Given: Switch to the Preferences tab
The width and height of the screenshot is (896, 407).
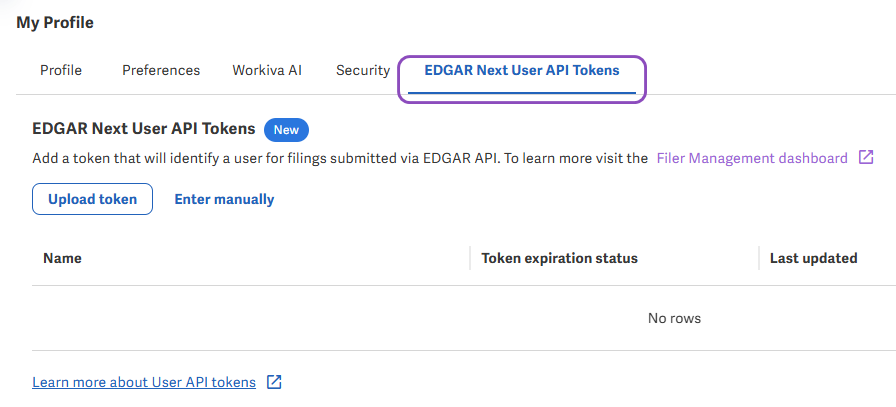Looking at the screenshot, I should click(x=161, y=70).
